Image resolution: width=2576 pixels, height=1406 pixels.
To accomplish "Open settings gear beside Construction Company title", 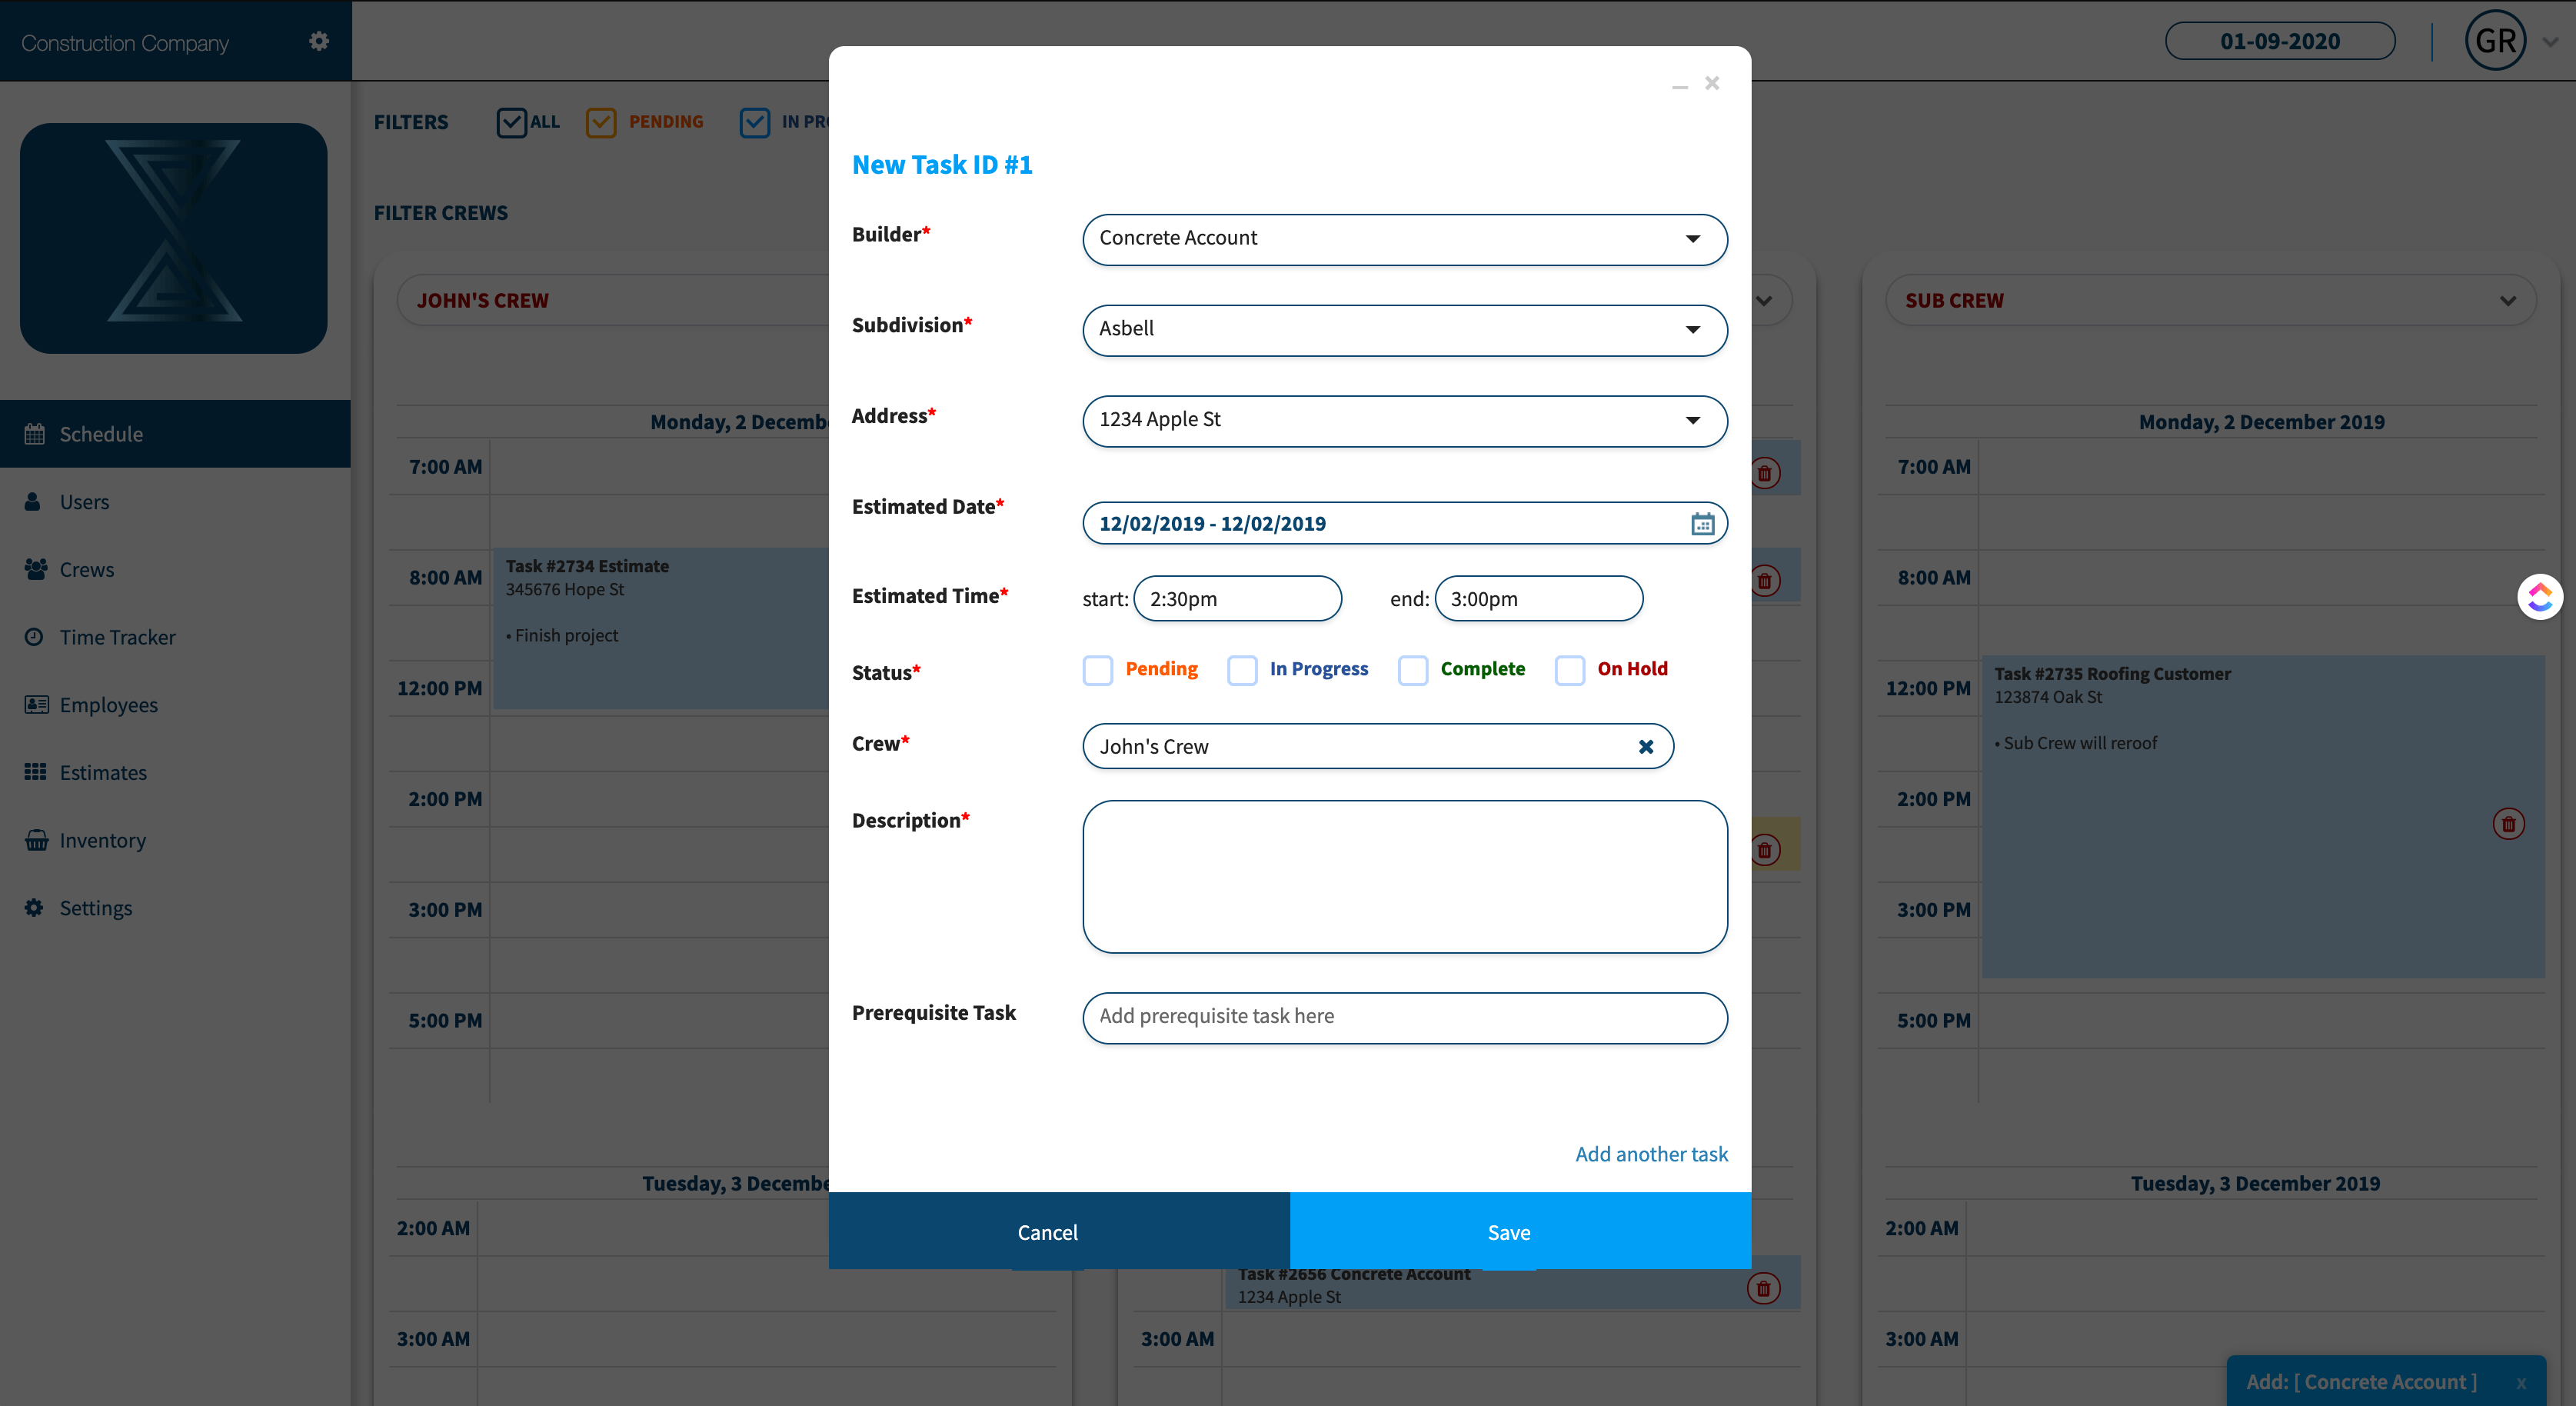I will pos(319,41).
